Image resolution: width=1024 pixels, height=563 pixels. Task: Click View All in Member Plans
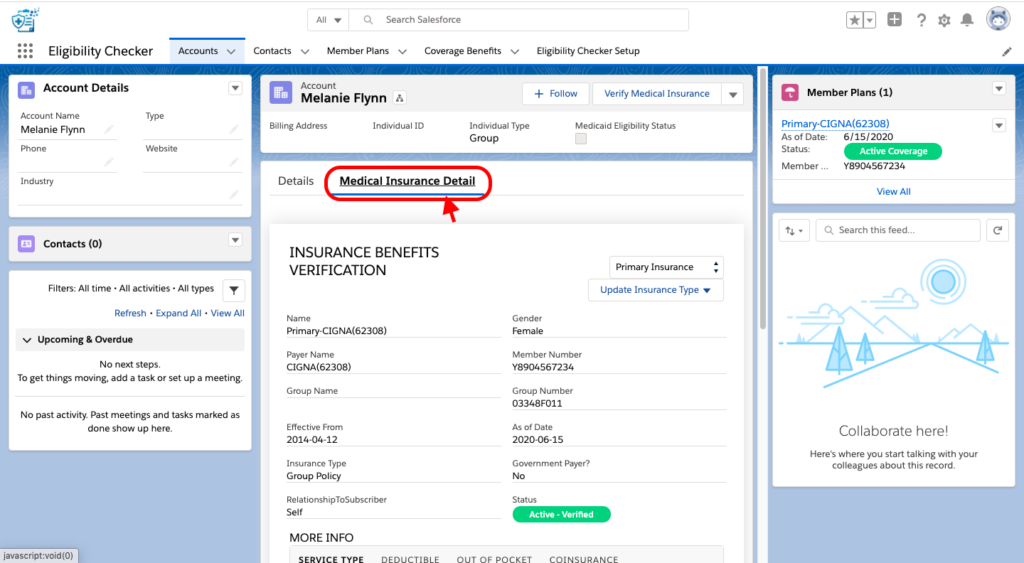coord(893,191)
